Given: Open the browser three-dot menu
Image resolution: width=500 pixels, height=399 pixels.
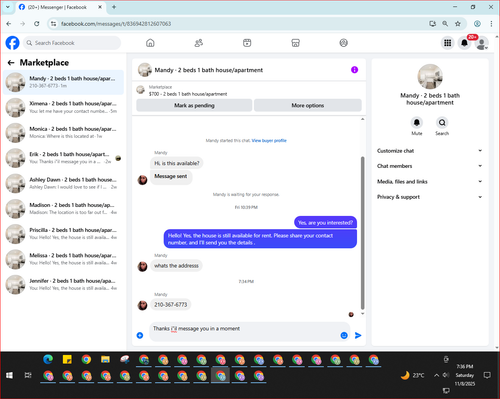Looking at the screenshot, I should (x=491, y=24).
